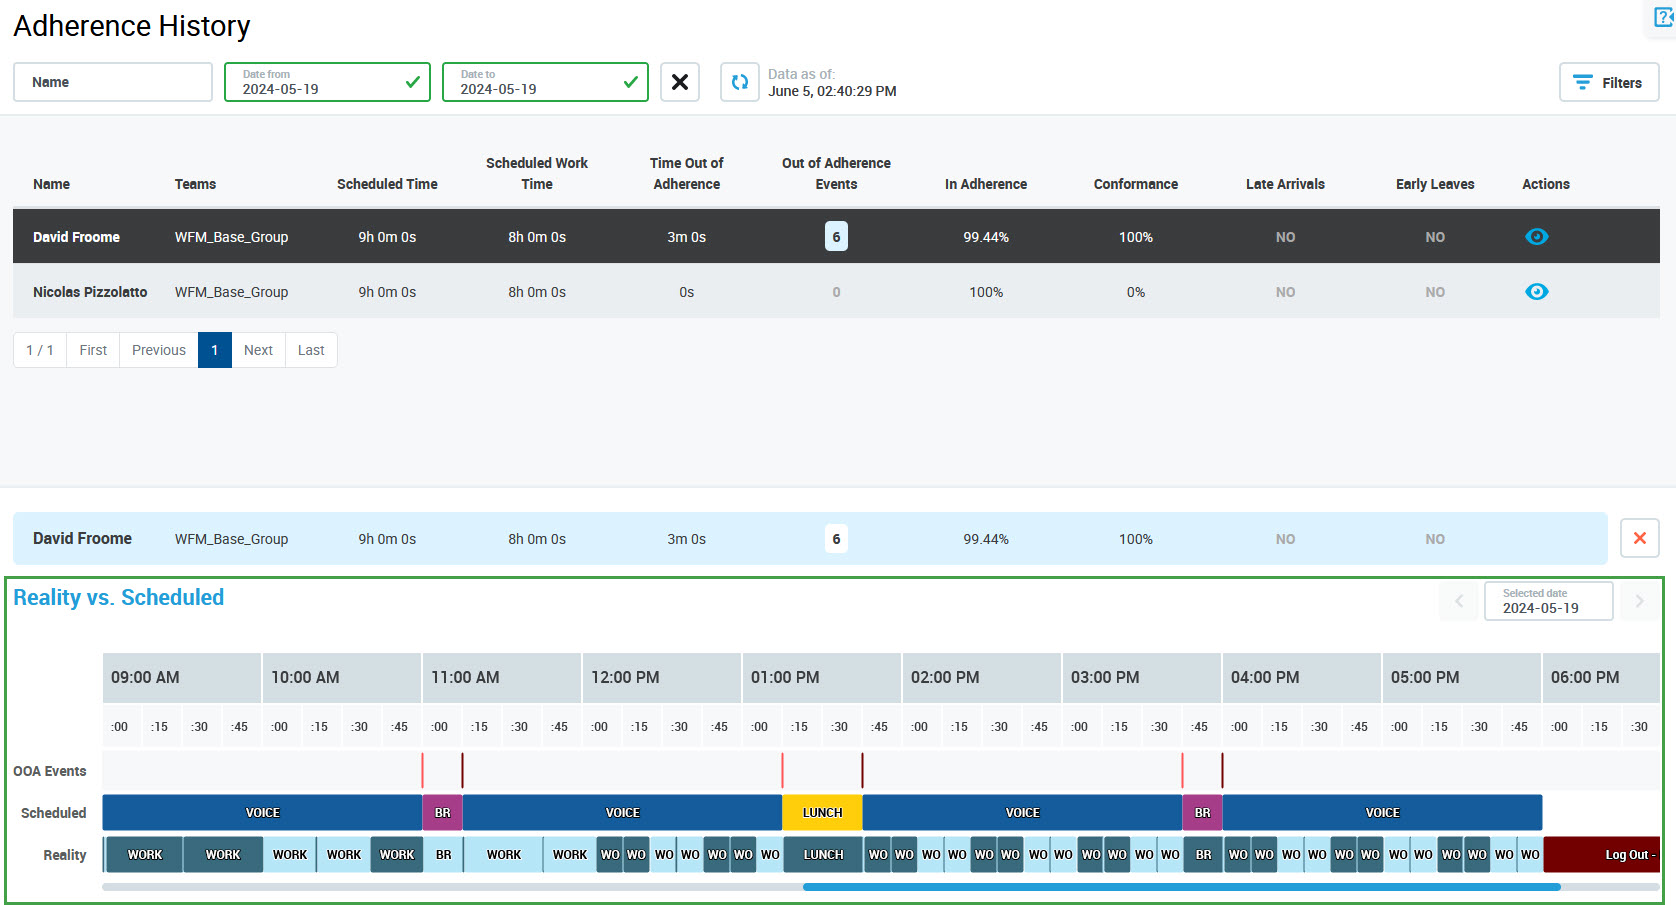
Task: Clear the date range with X icon
Action: [x=680, y=82]
